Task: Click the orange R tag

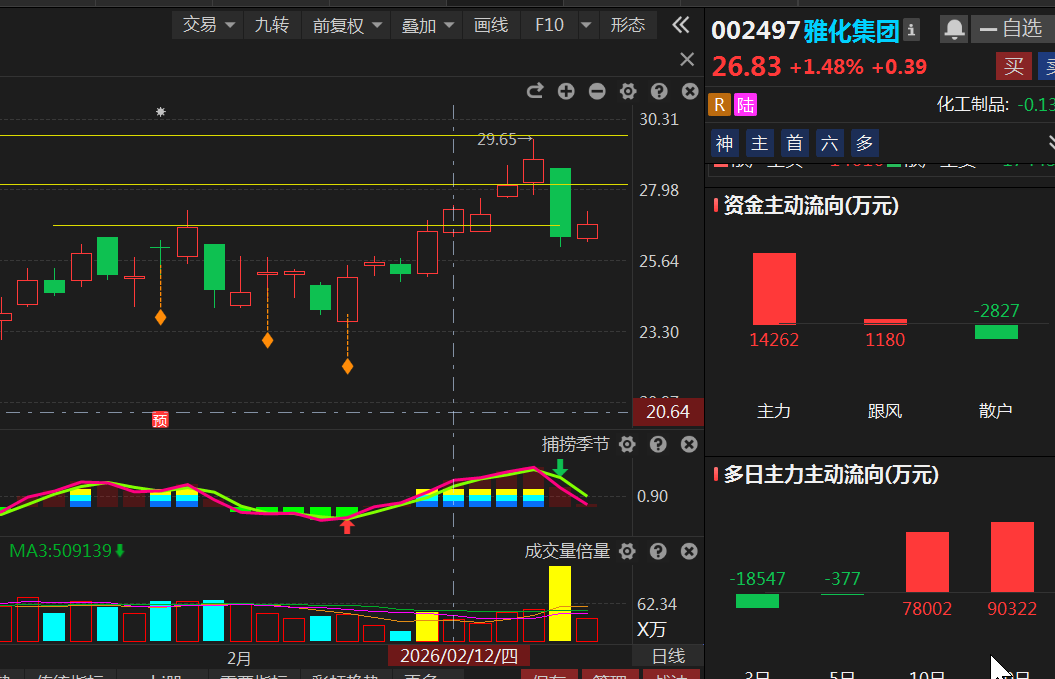Action: 719,105
